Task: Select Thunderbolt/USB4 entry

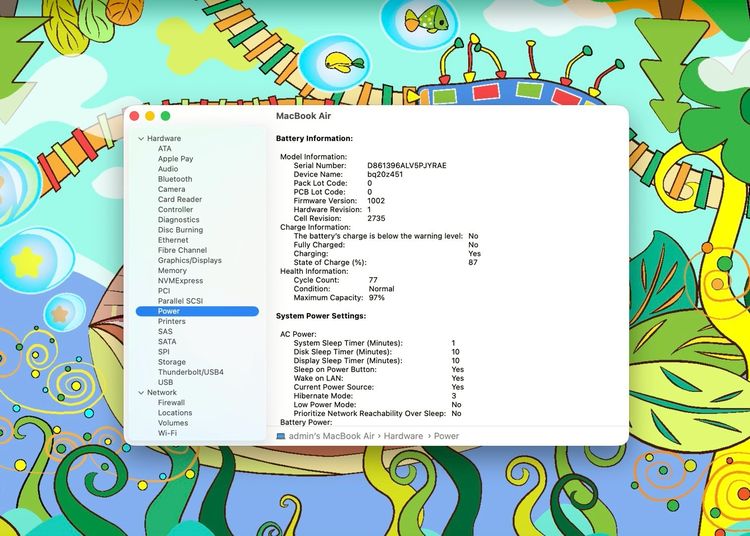Action: tap(191, 372)
